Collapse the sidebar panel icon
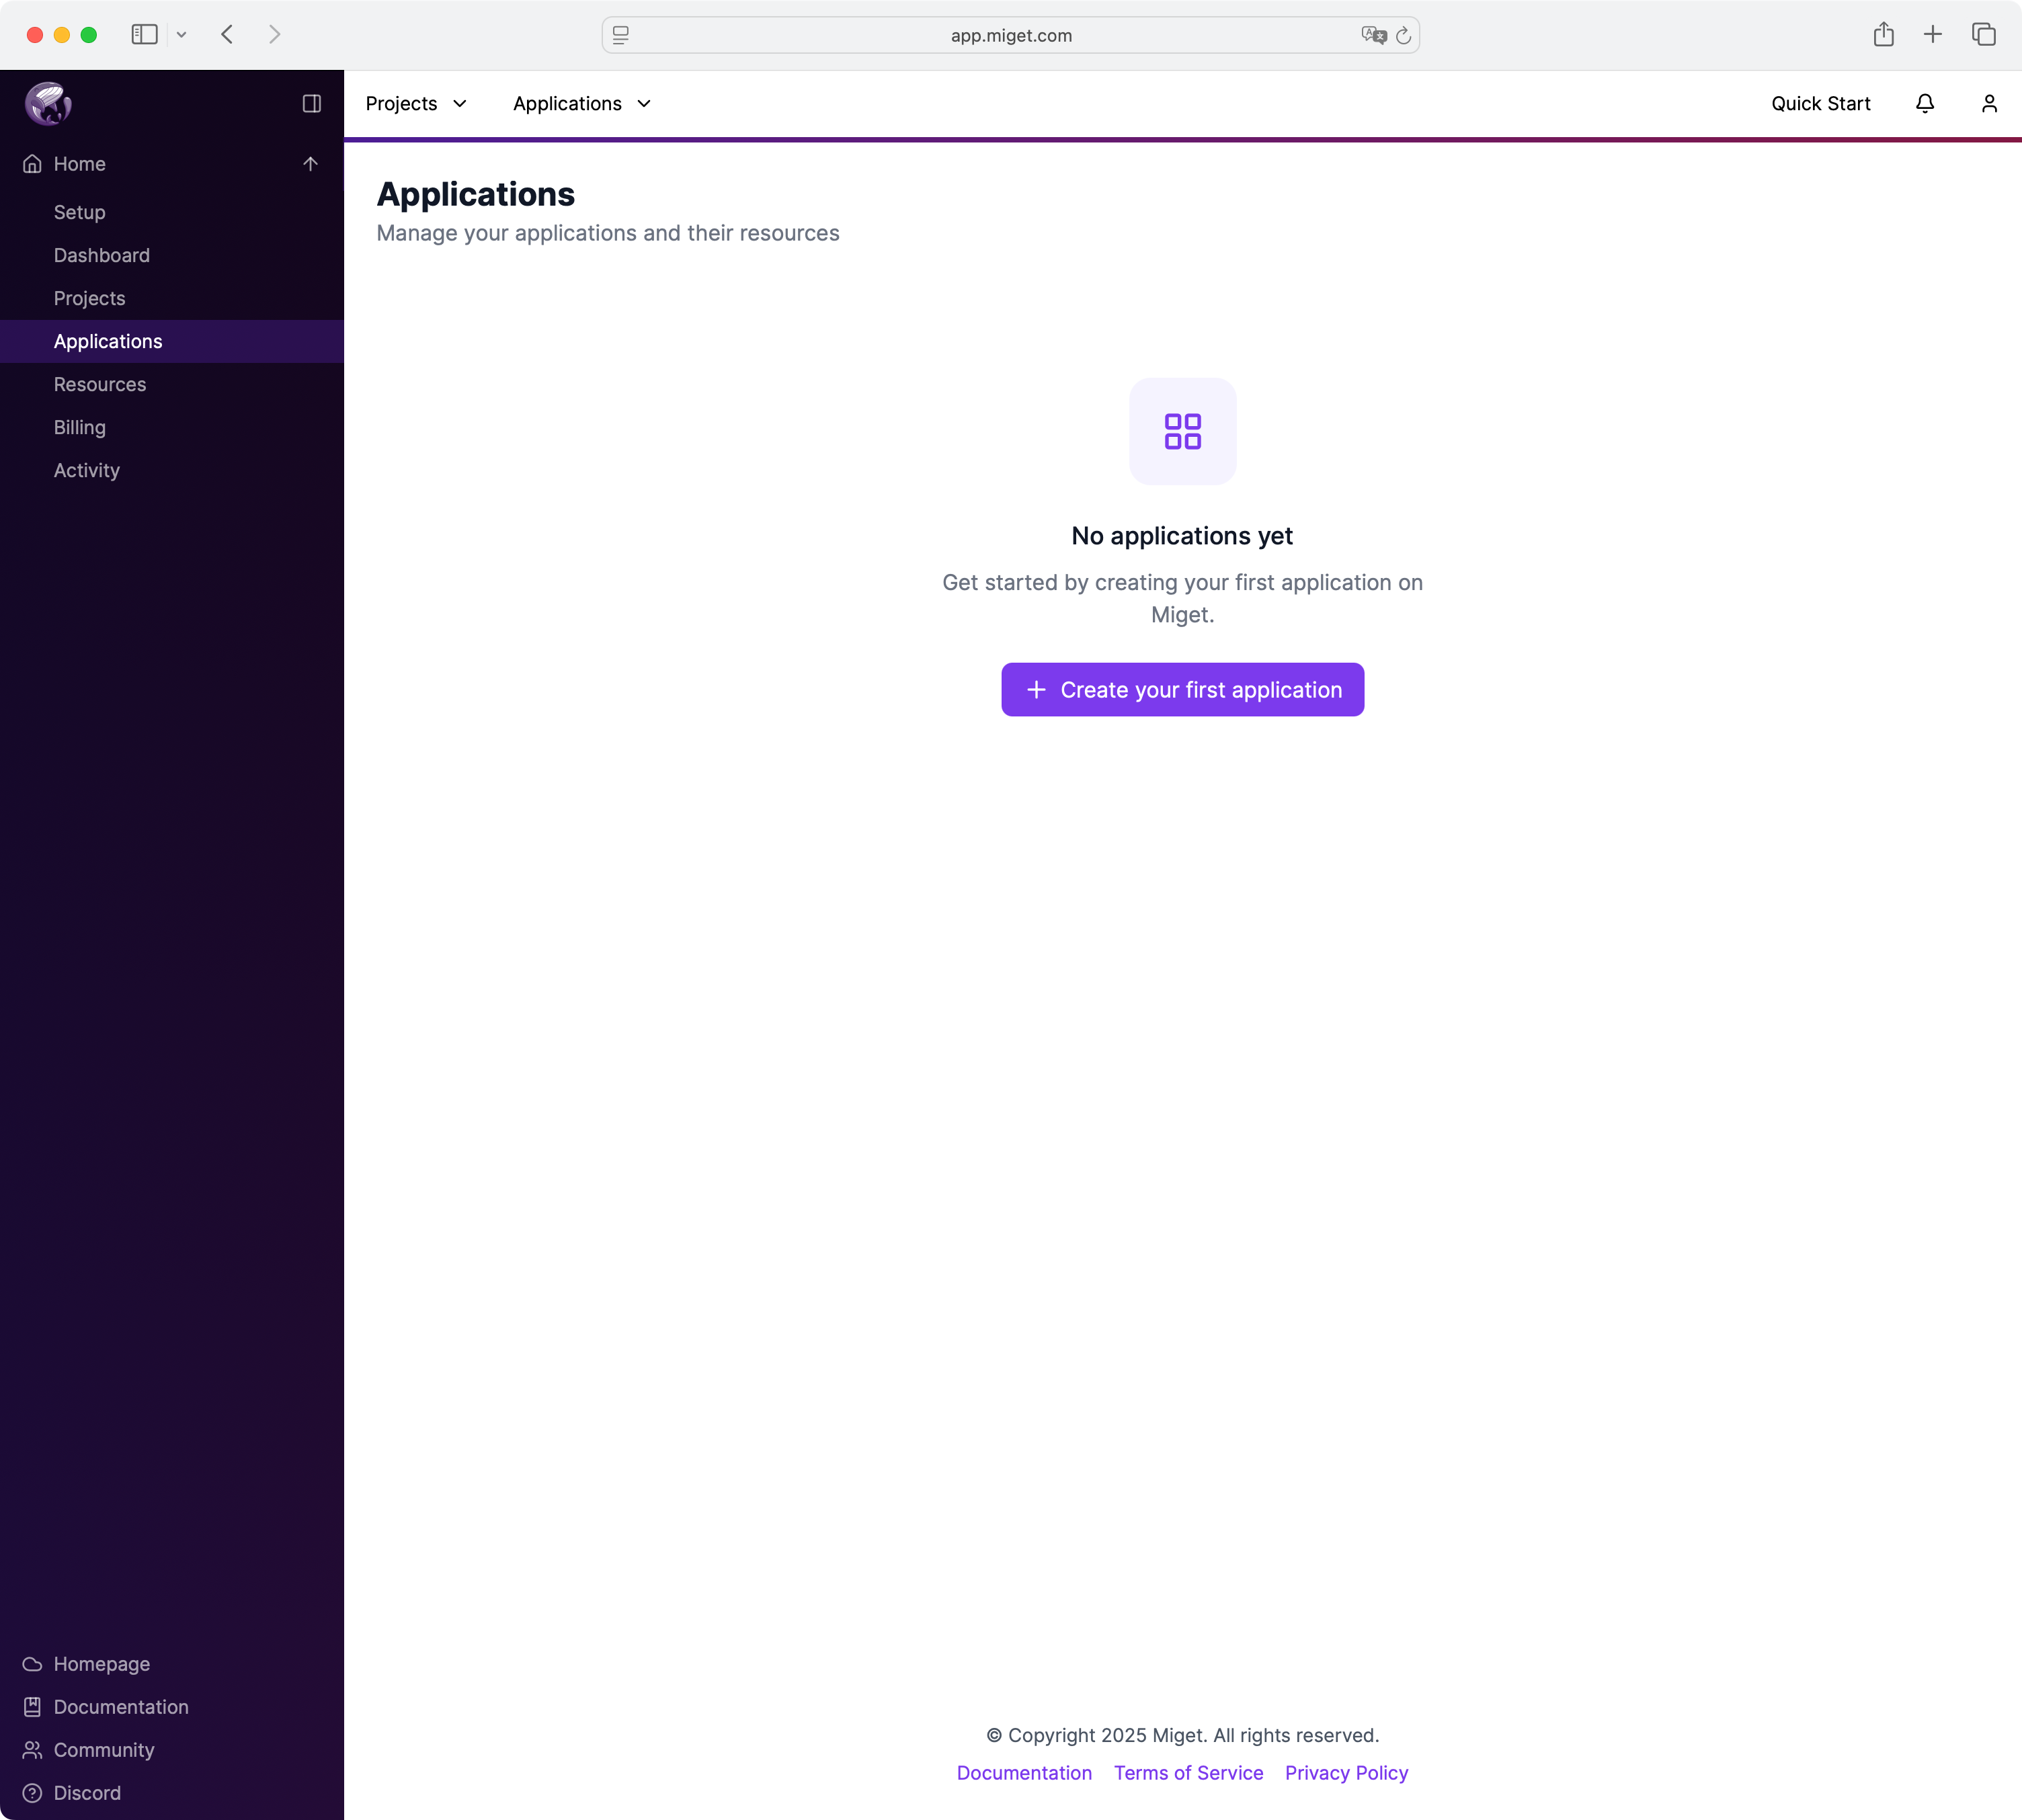The height and width of the screenshot is (1820, 2022). pos(311,103)
